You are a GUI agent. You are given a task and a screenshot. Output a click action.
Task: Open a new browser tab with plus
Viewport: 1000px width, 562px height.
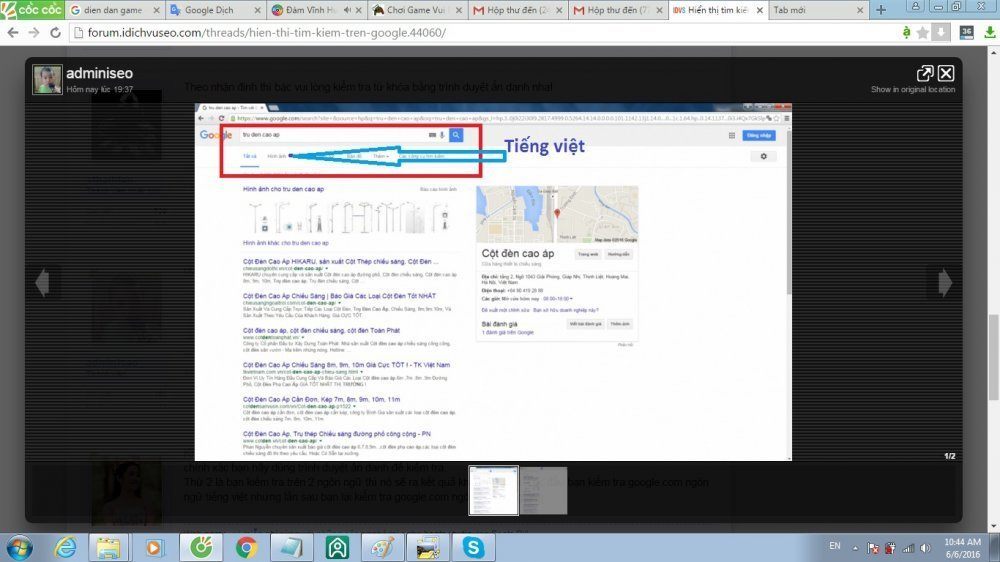[881, 10]
